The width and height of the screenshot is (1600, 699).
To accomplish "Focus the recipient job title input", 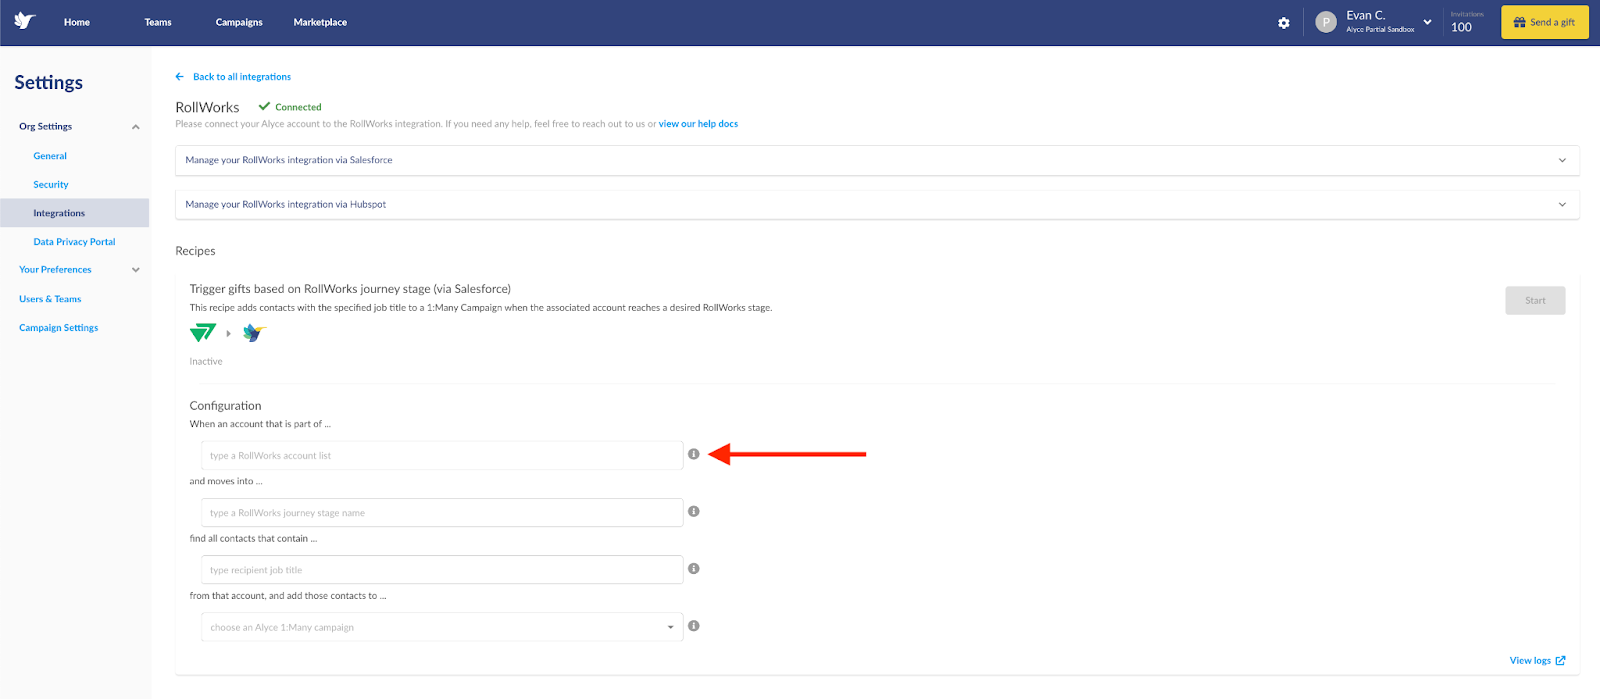I will point(442,570).
